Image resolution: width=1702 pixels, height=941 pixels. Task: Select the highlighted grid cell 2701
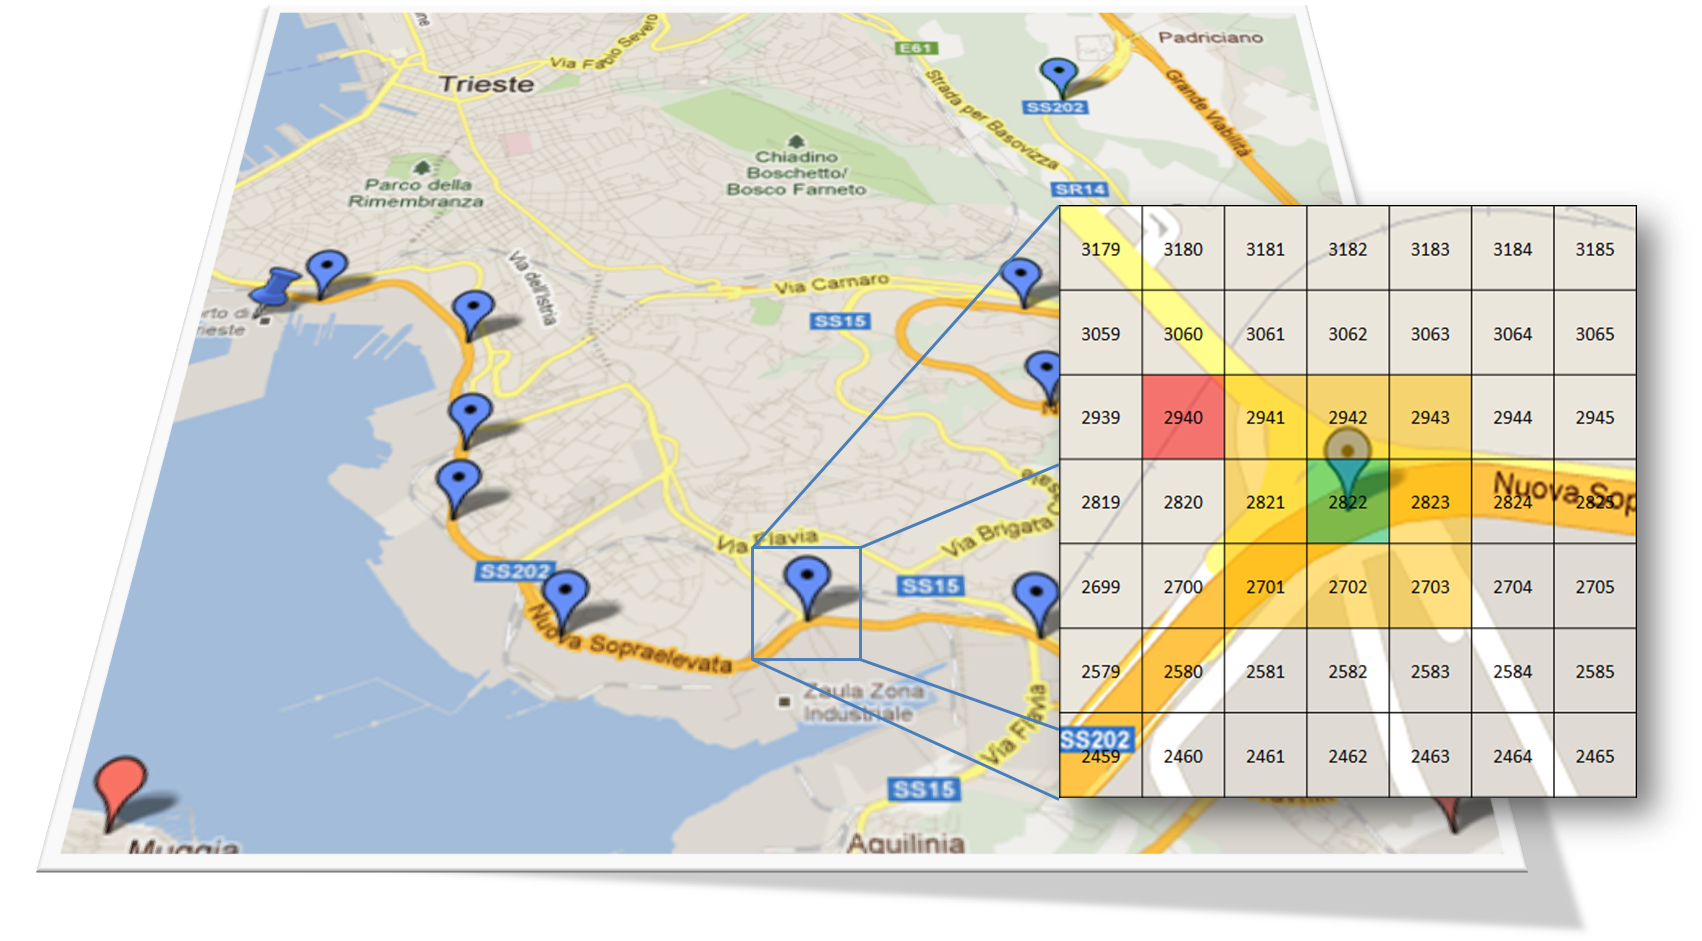1265,587
